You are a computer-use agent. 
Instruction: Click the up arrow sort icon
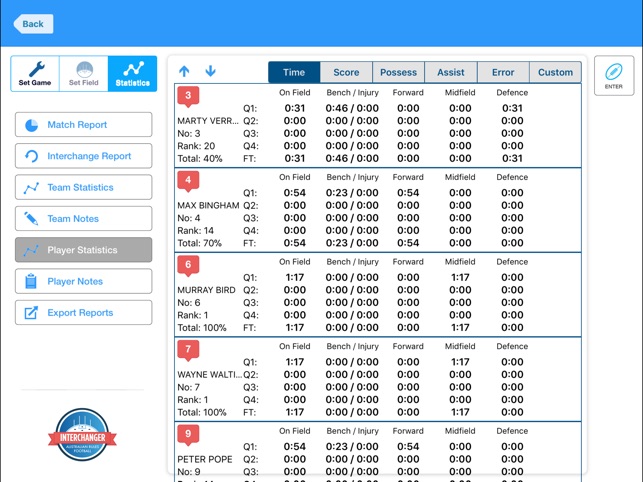[184, 71]
